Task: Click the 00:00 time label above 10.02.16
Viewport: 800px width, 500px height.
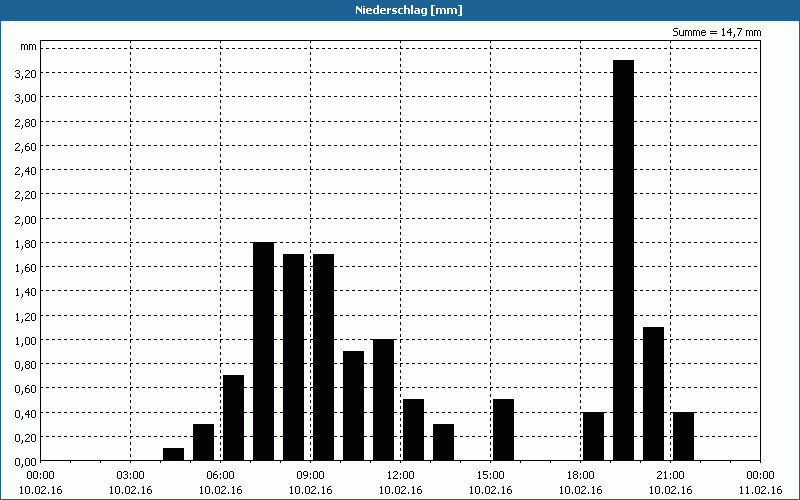Action: [x=40, y=476]
